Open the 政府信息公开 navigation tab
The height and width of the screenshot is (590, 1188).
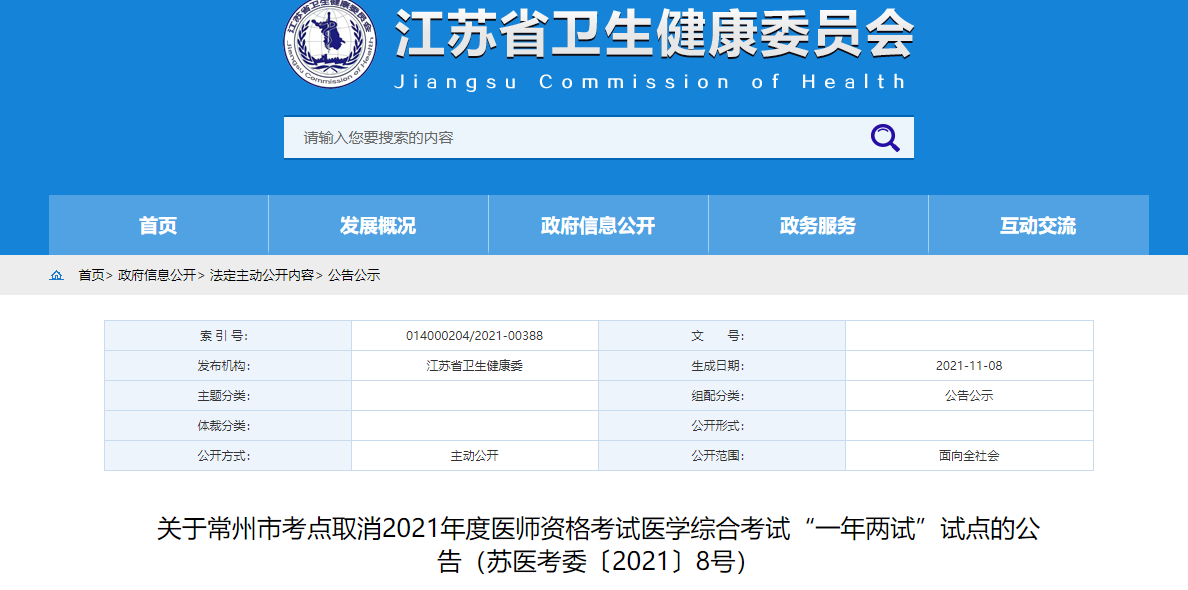(x=598, y=225)
